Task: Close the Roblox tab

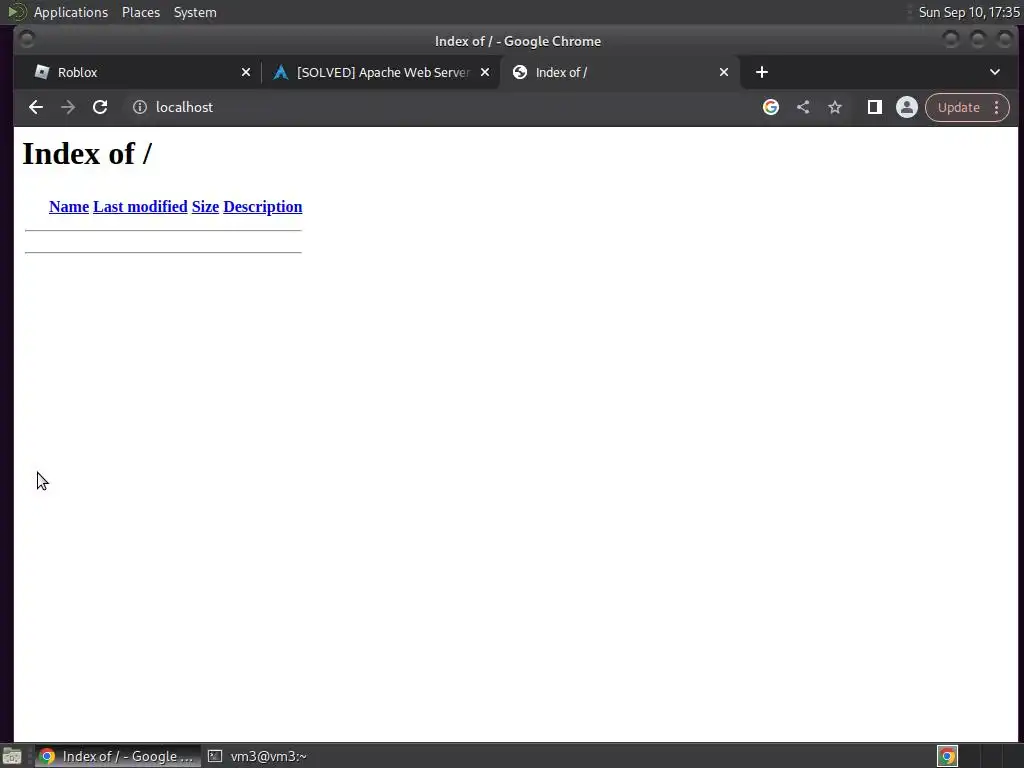Action: (x=246, y=72)
